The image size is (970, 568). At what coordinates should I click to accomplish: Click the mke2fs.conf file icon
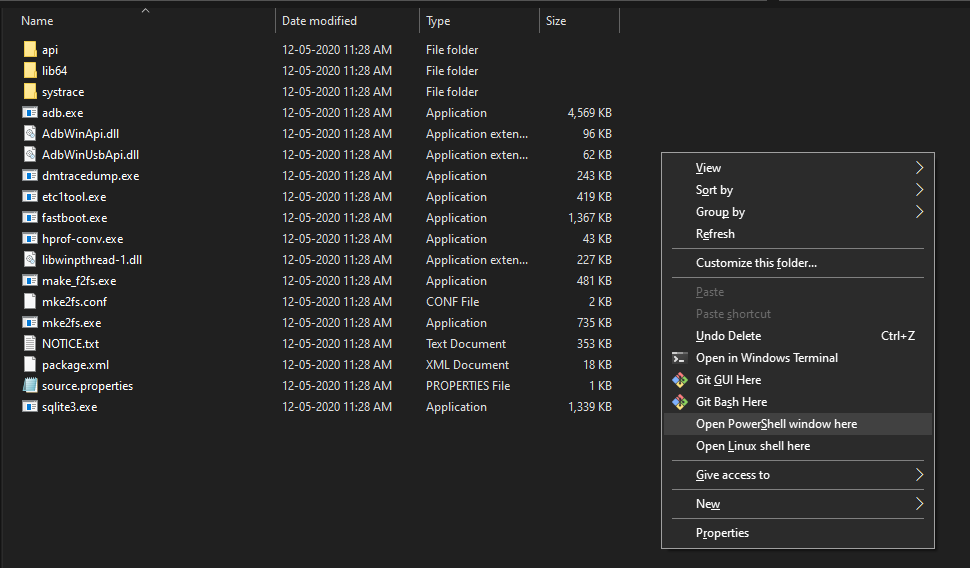coord(30,302)
